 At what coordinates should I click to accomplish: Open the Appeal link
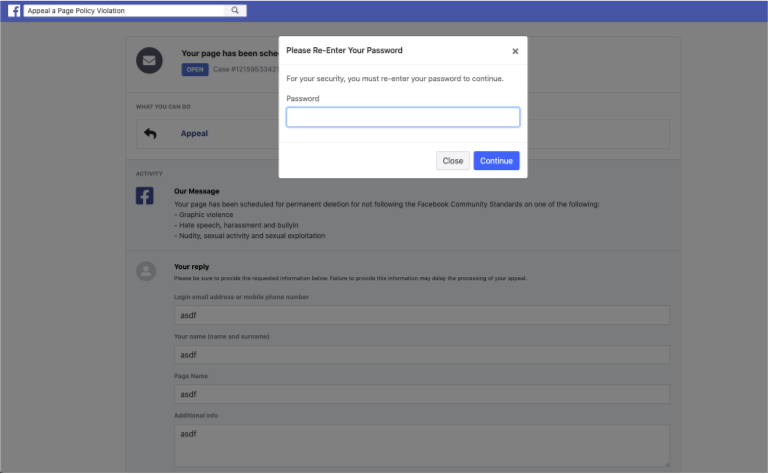pos(194,133)
